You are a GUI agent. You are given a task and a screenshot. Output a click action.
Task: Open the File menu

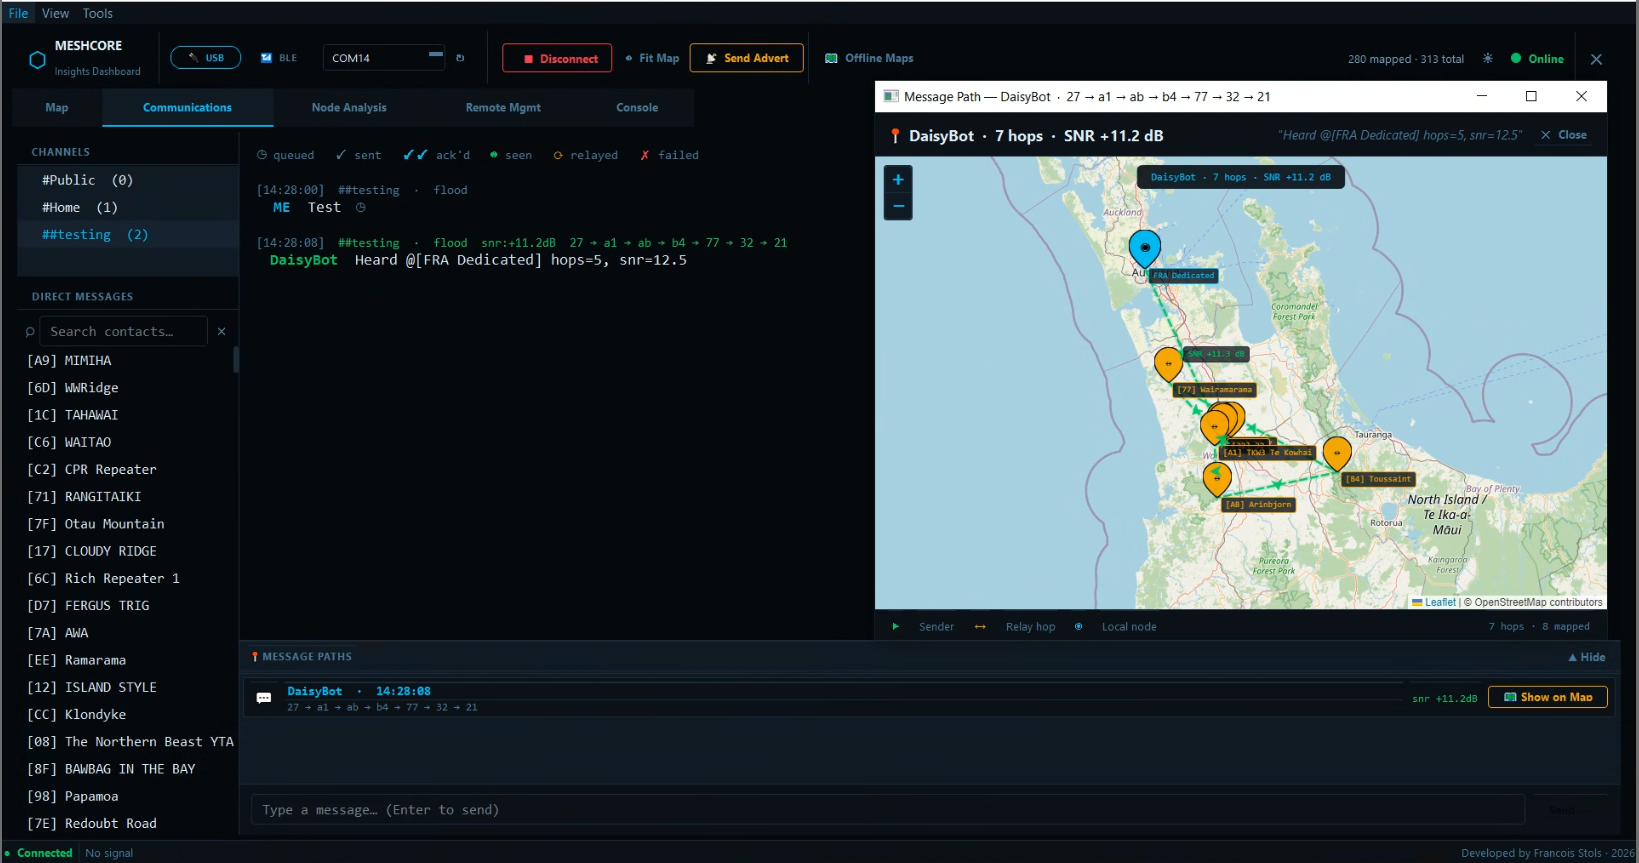(18, 13)
